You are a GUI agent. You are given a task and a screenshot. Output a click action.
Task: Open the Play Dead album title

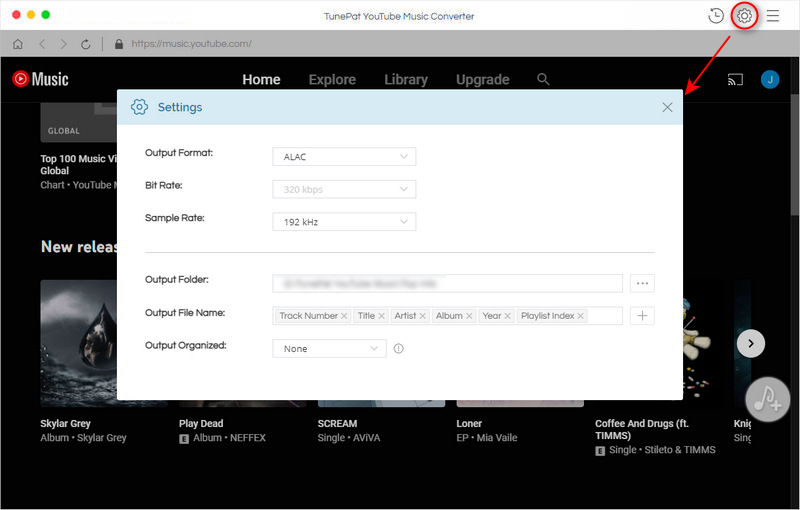pyautogui.click(x=201, y=423)
